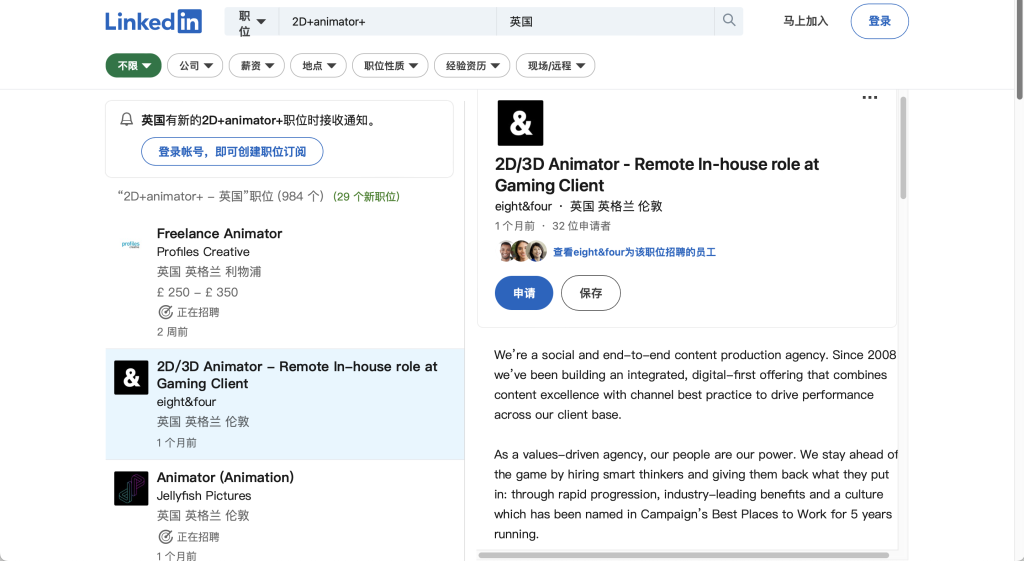Click the bell notification icon
Image resolution: width=1024 pixels, height=561 pixels.
click(x=127, y=120)
